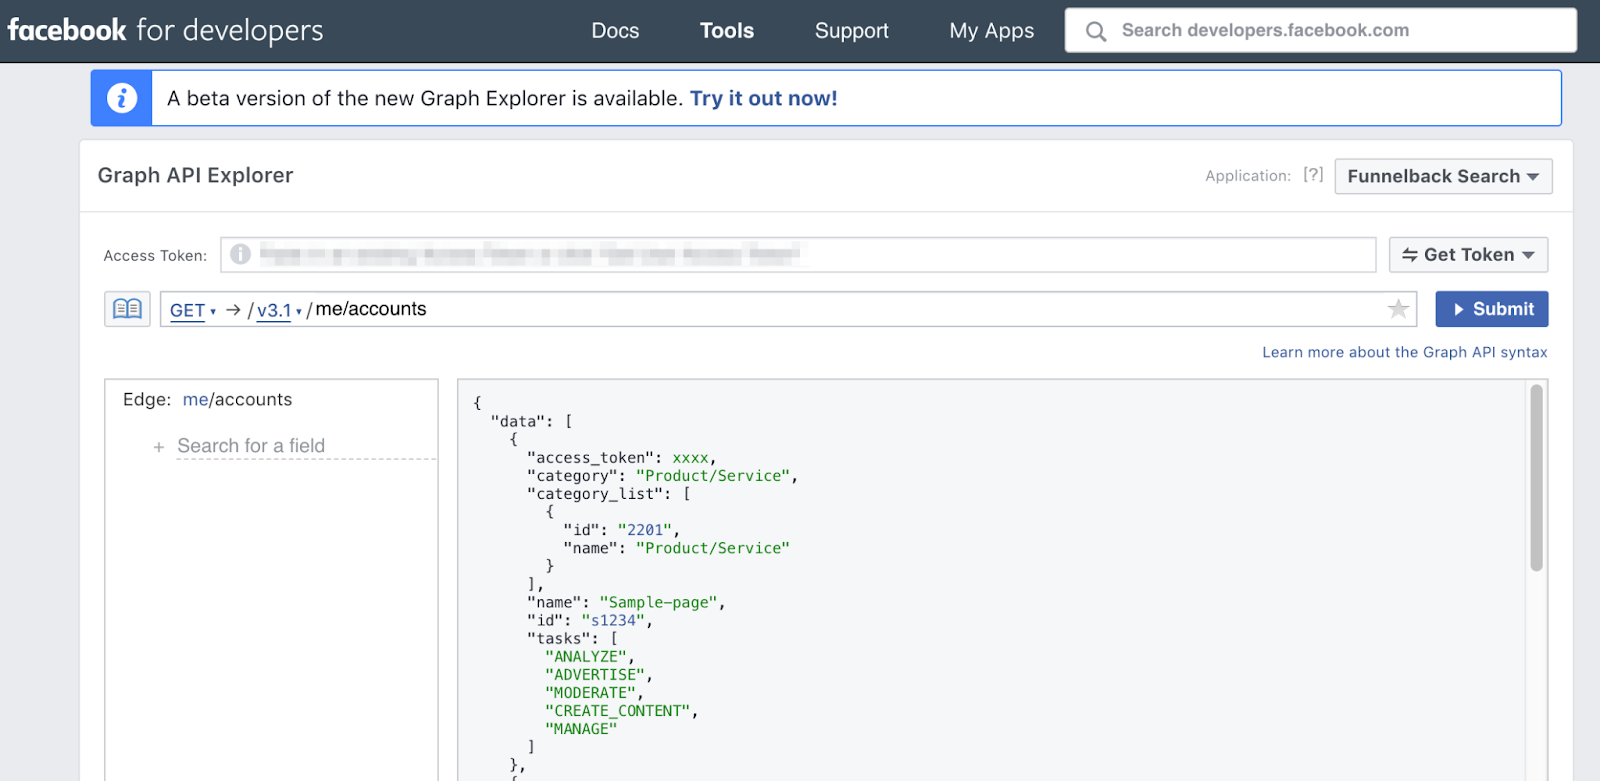This screenshot has width=1600, height=781.
Task: Open the API reference book icon
Action: point(127,309)
